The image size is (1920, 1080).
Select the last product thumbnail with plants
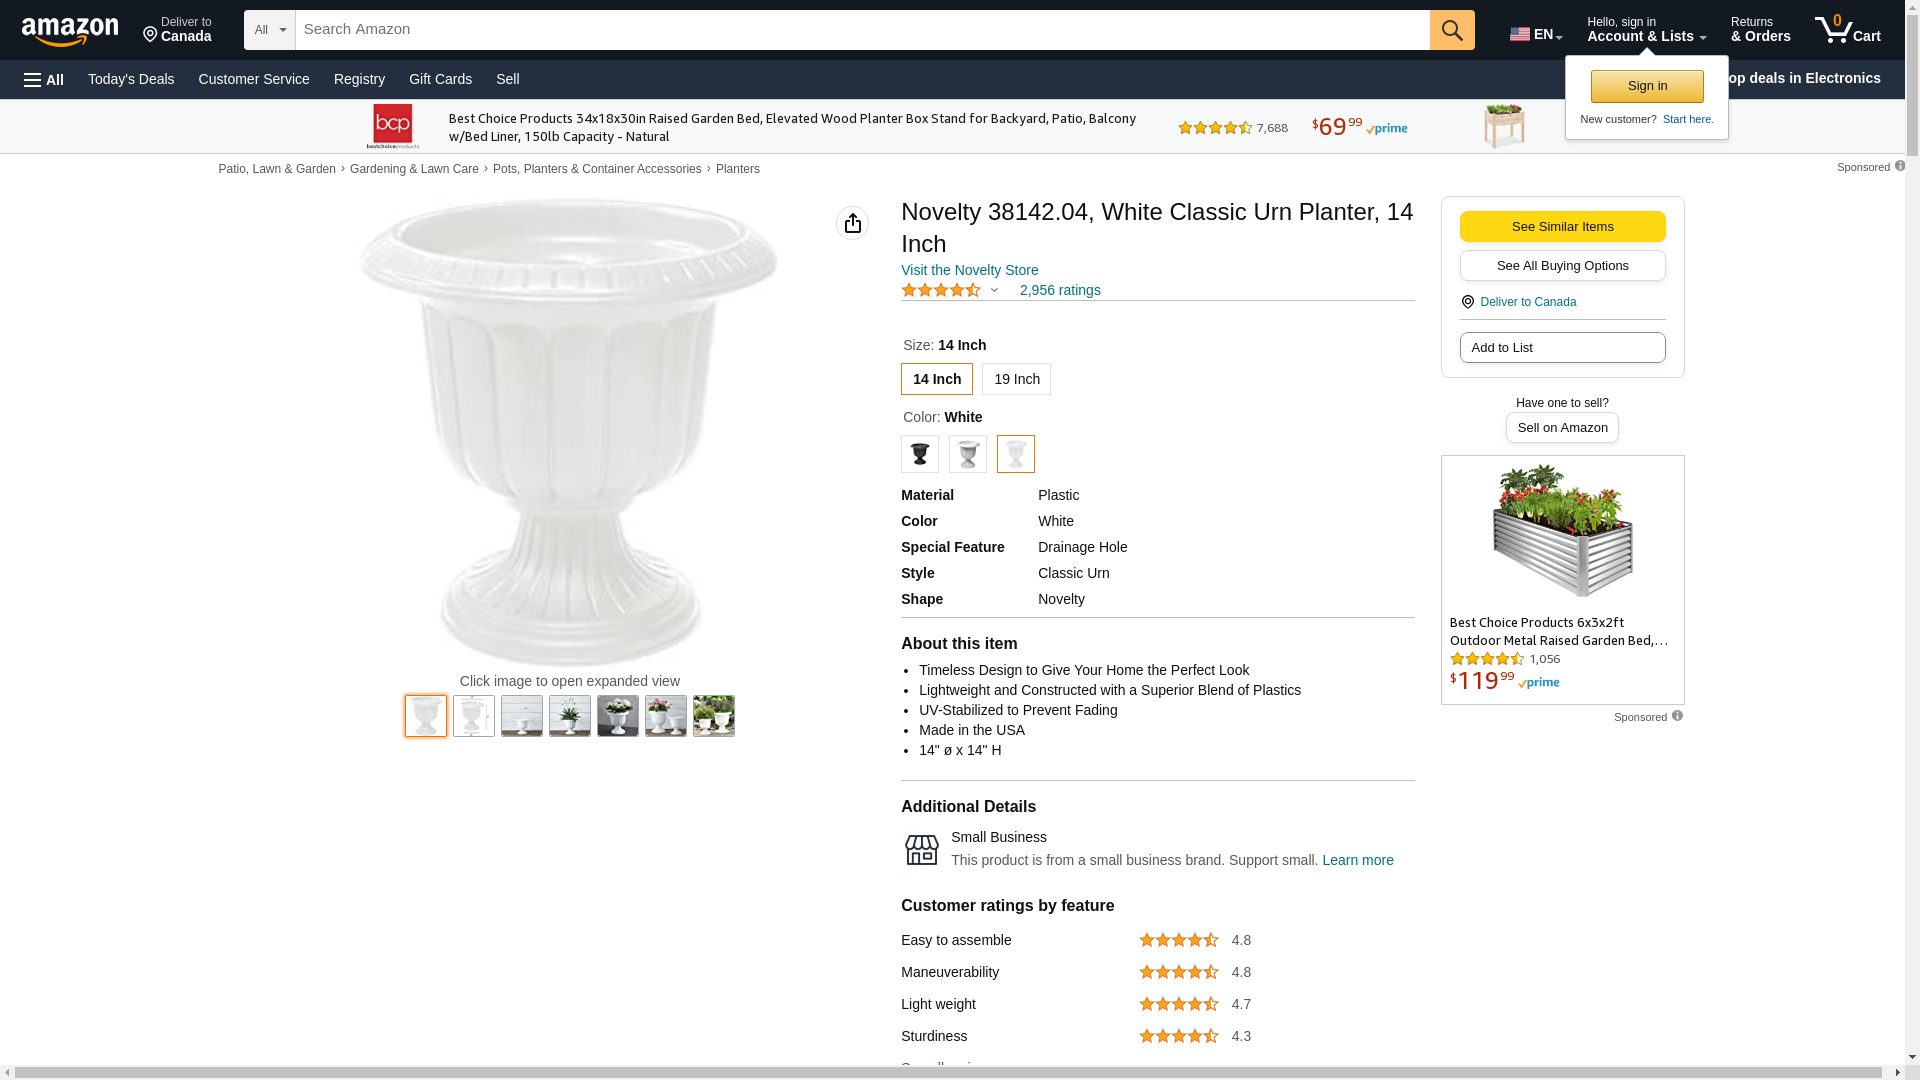[x=713, y=716]
